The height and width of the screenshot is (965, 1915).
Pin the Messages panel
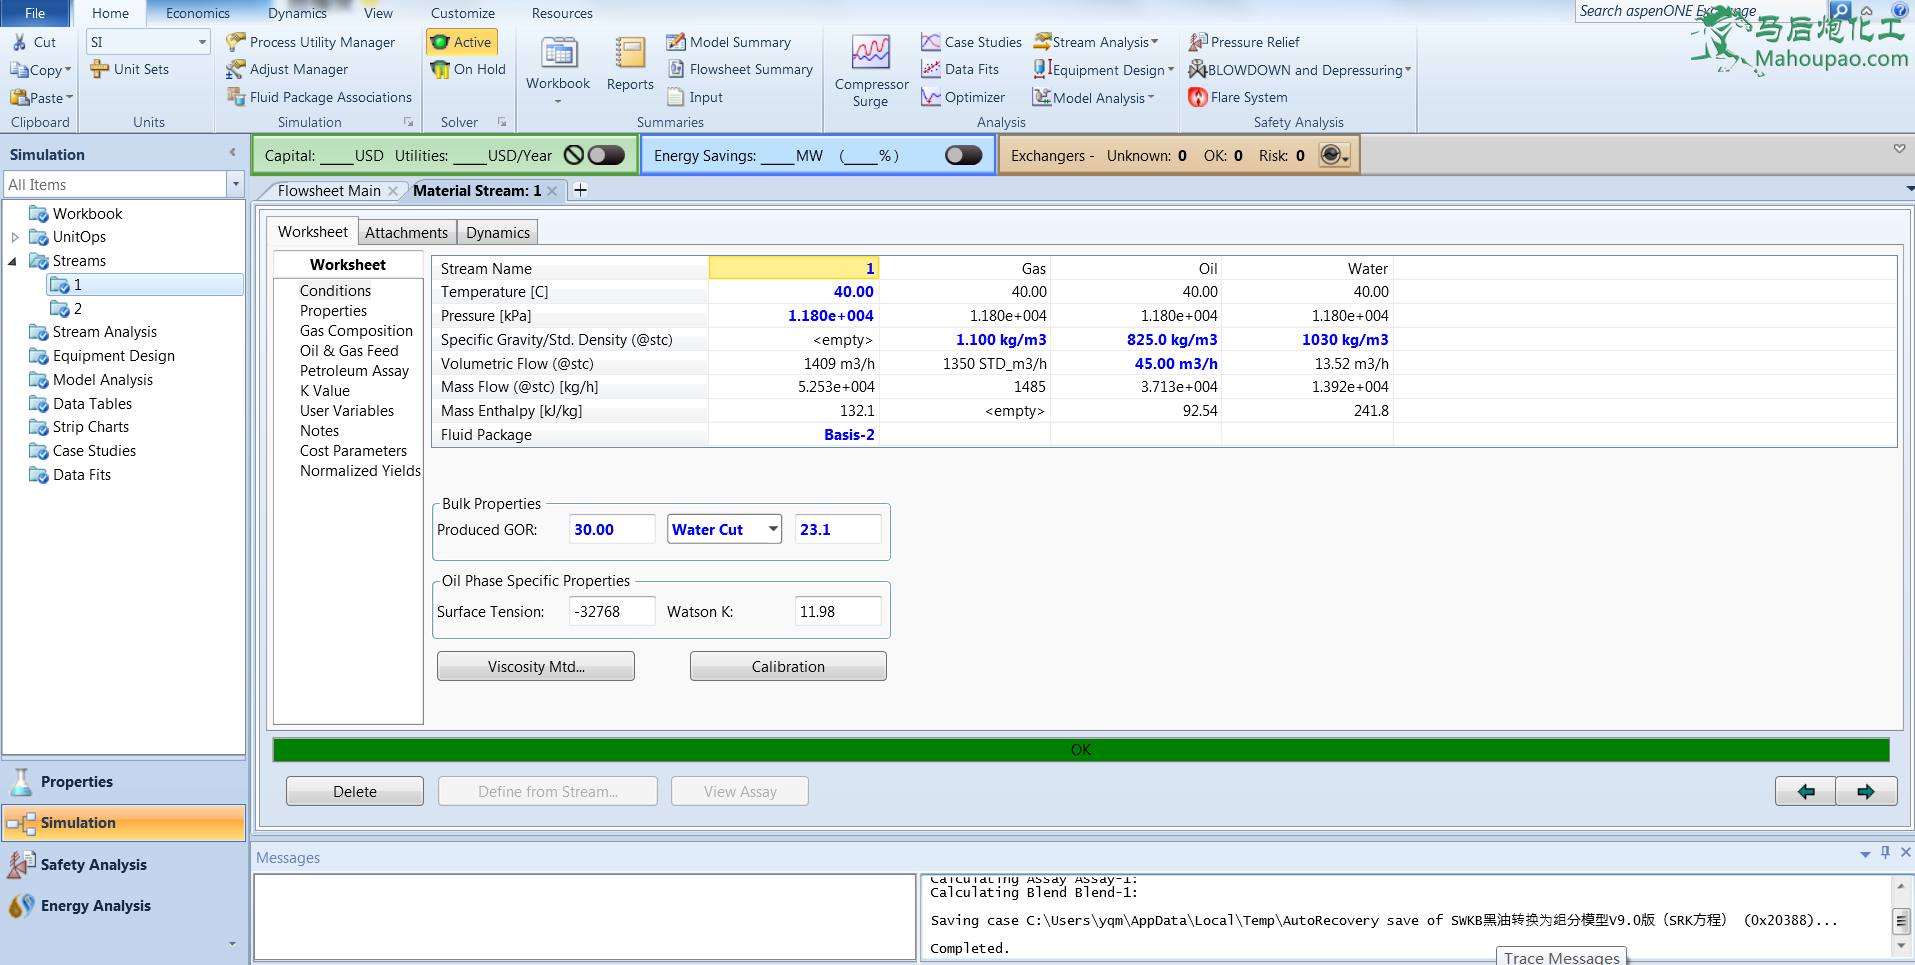(x=1885, y=852)
